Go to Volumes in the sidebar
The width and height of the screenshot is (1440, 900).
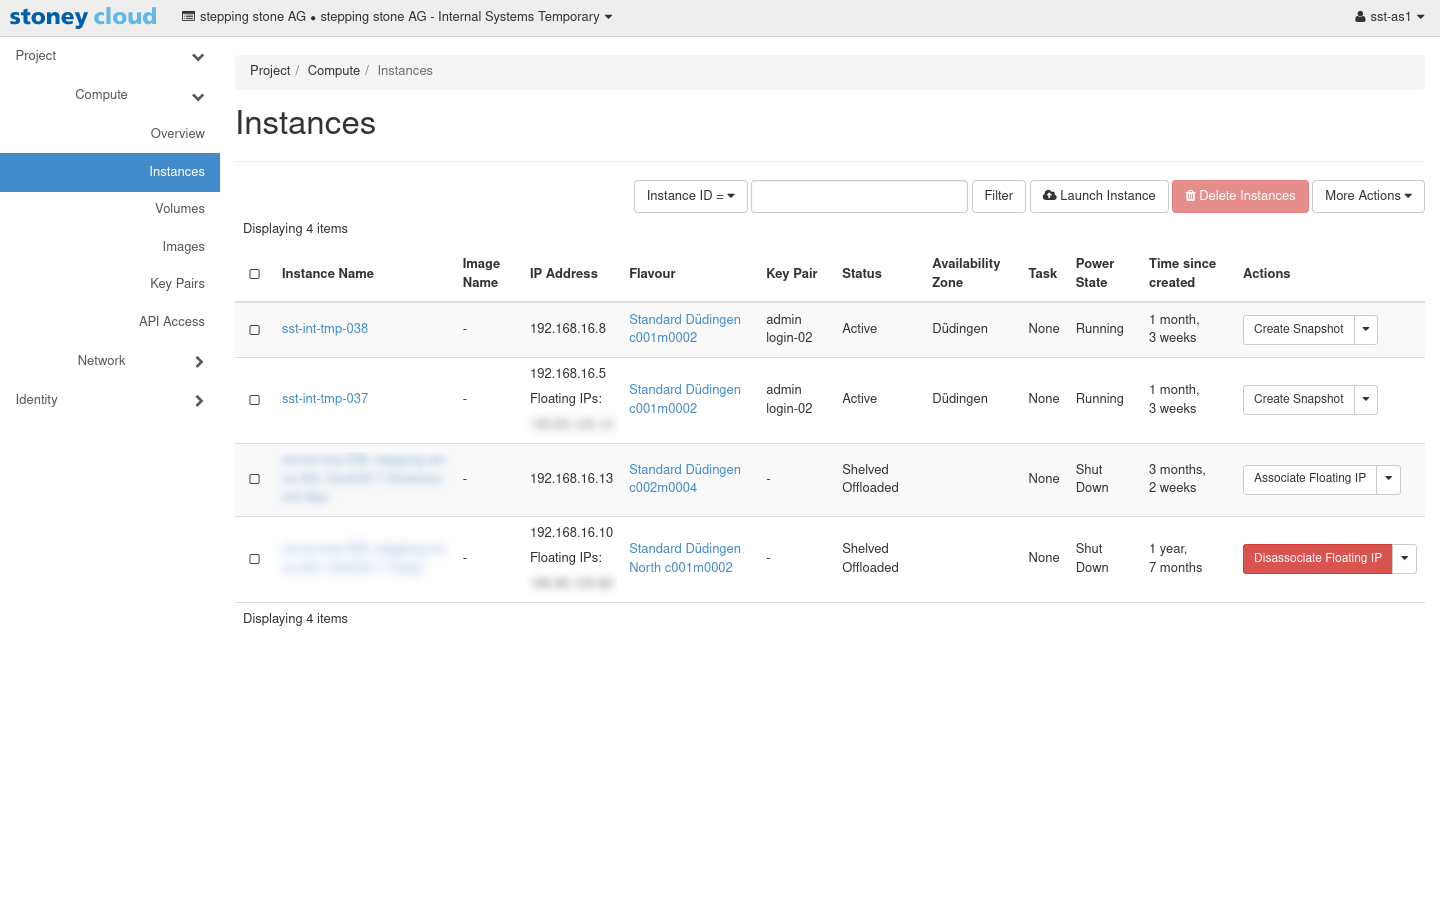coord(180,209)
